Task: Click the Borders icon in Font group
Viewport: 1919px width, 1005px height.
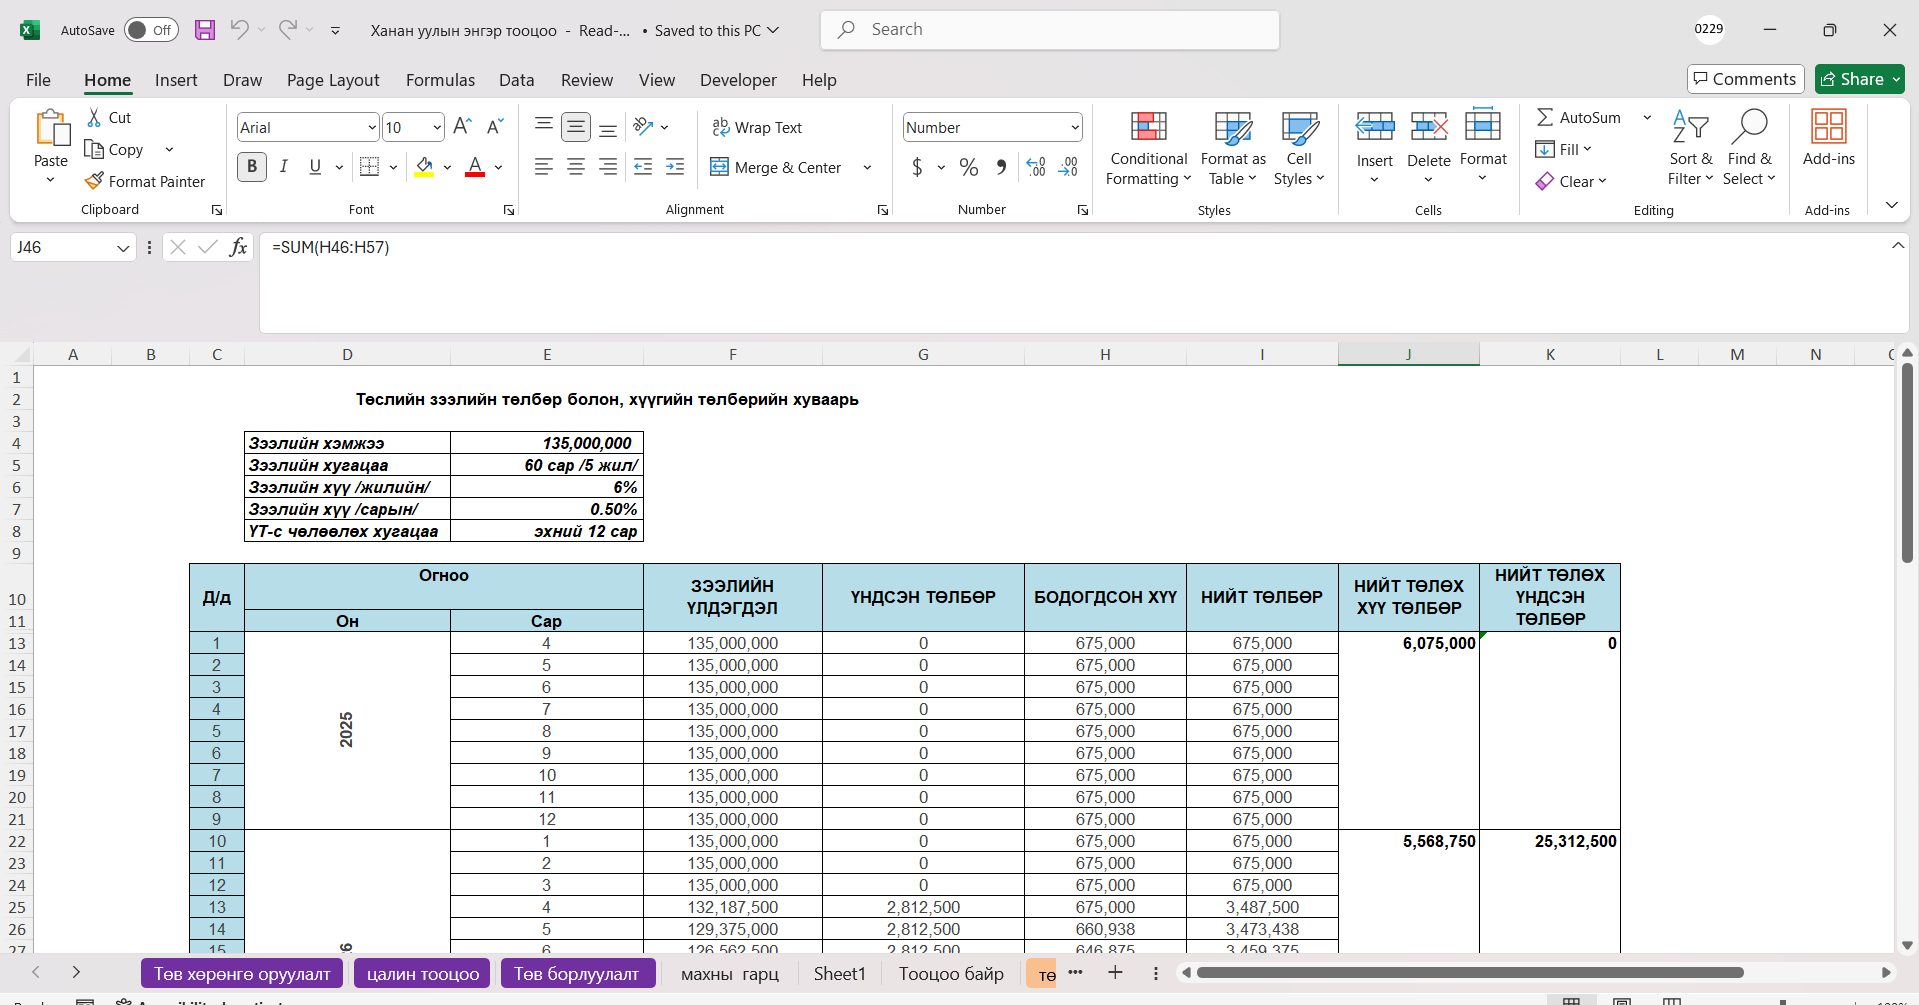Action: pyautogui.click(x=369, y=167)
